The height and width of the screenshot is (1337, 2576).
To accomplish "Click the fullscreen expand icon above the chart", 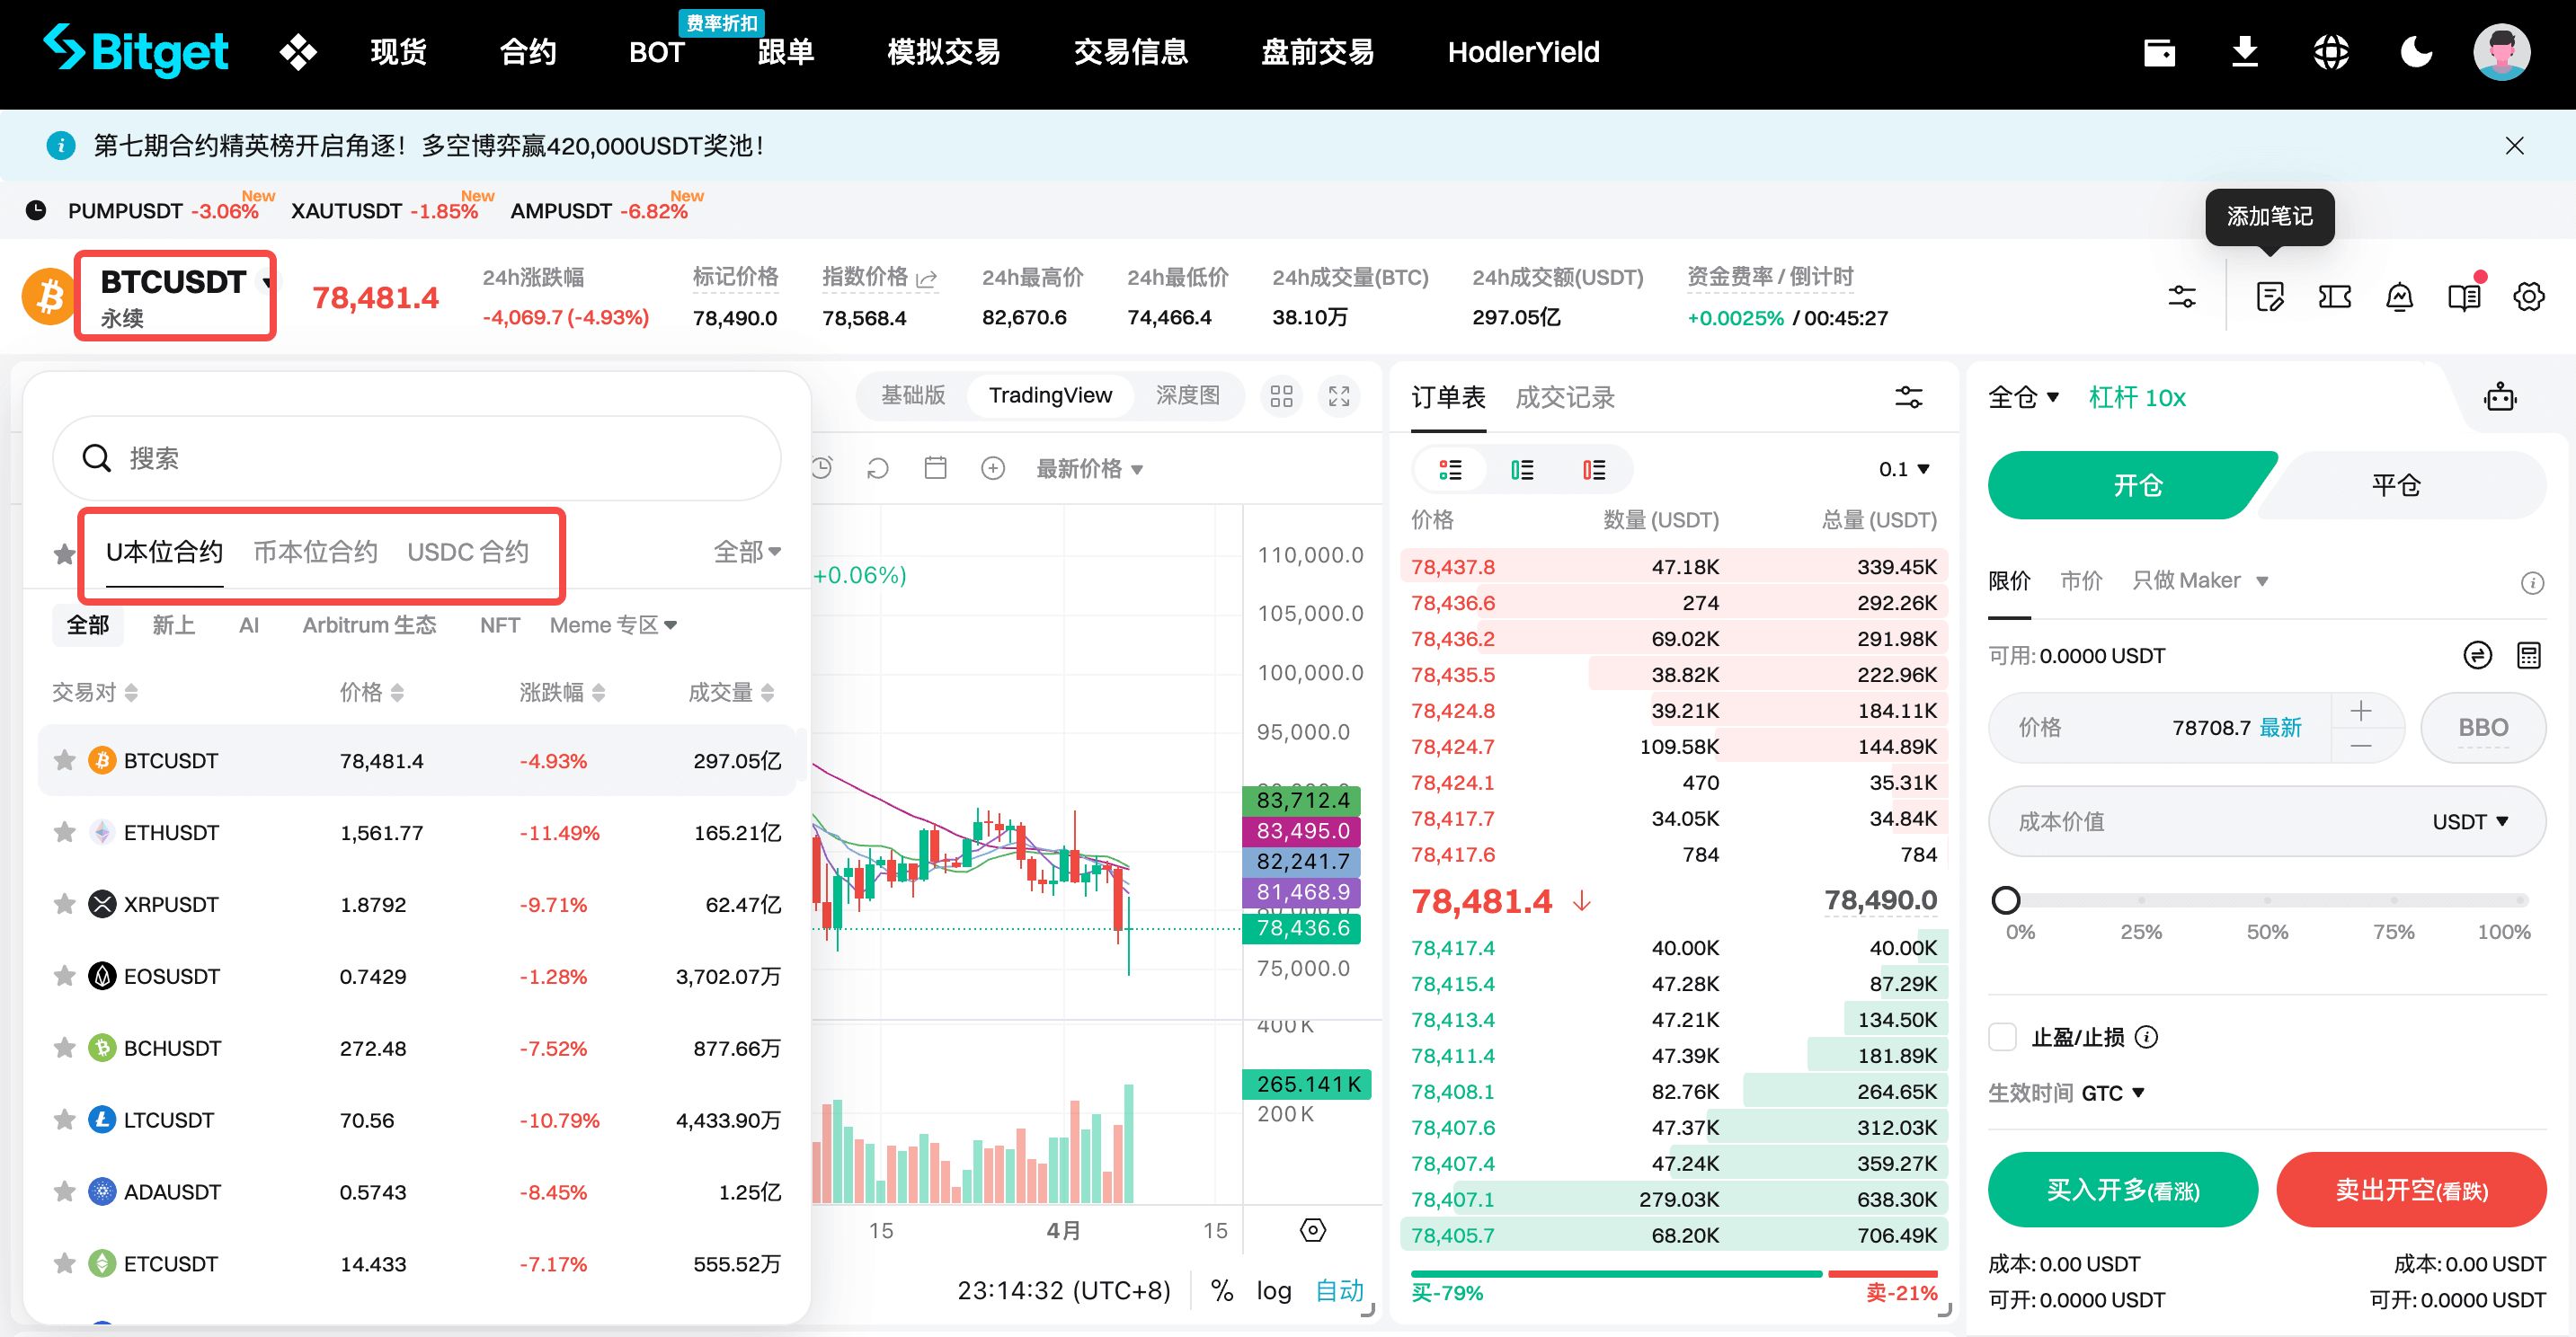I will point(1340,396).
